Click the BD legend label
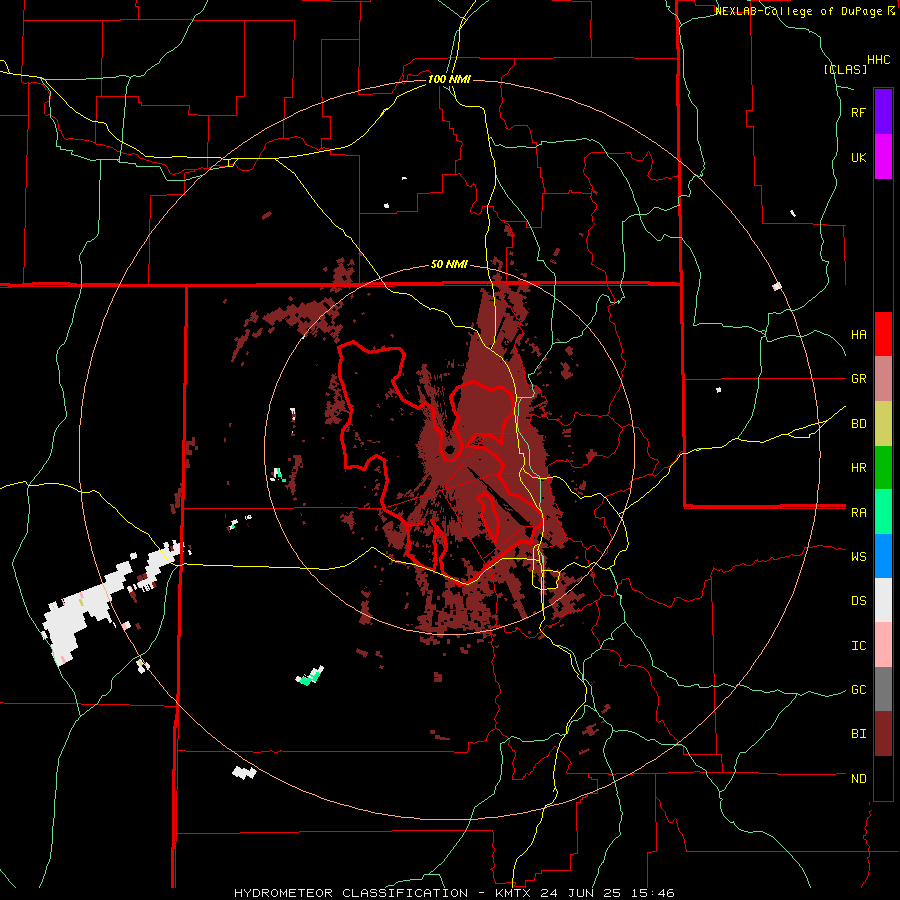900x900 pixels. coord(858,424)
